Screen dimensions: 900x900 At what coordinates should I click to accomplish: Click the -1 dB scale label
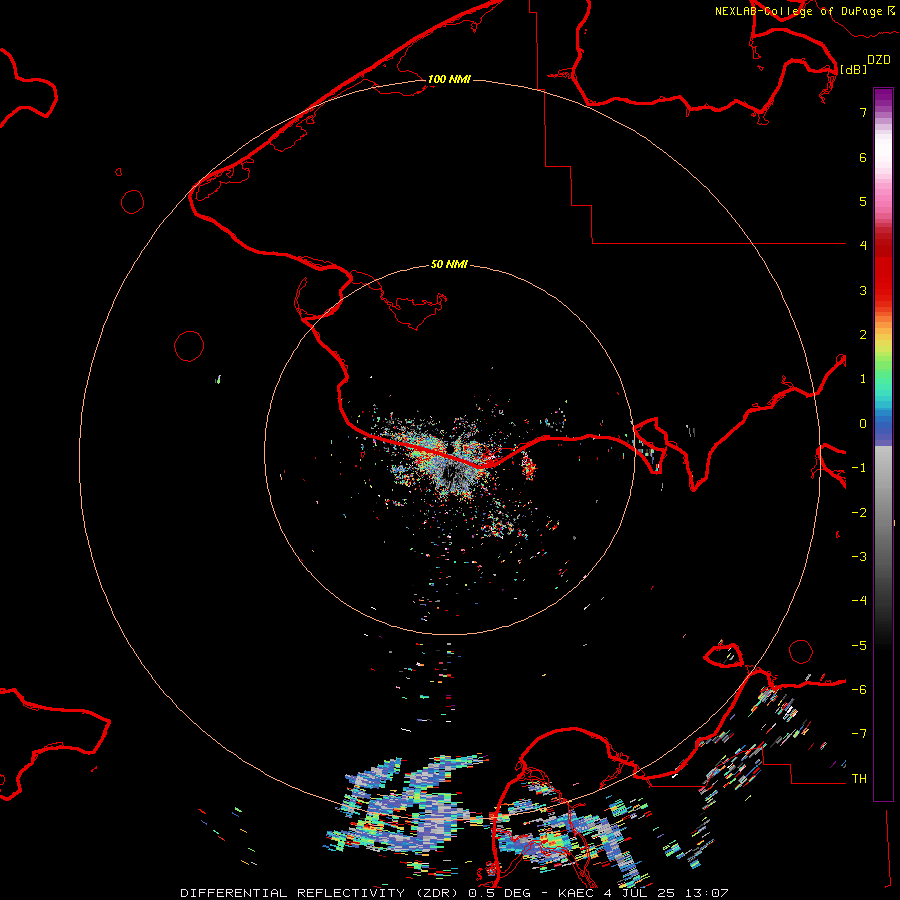pyautogui.click(x=859, y=468)
